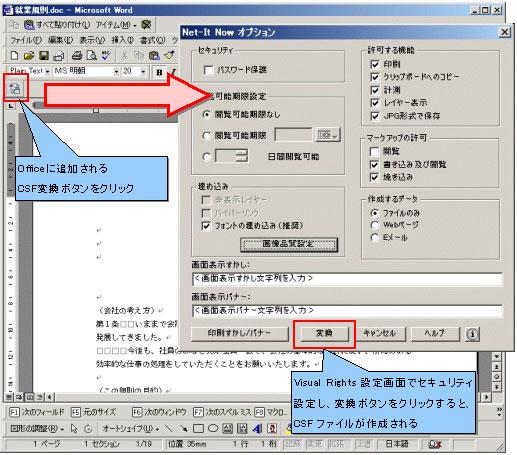The width and height of the screenshot is (517, 455).
Task: Click the CSF conversion toolbar button
Action: (15, 88)
